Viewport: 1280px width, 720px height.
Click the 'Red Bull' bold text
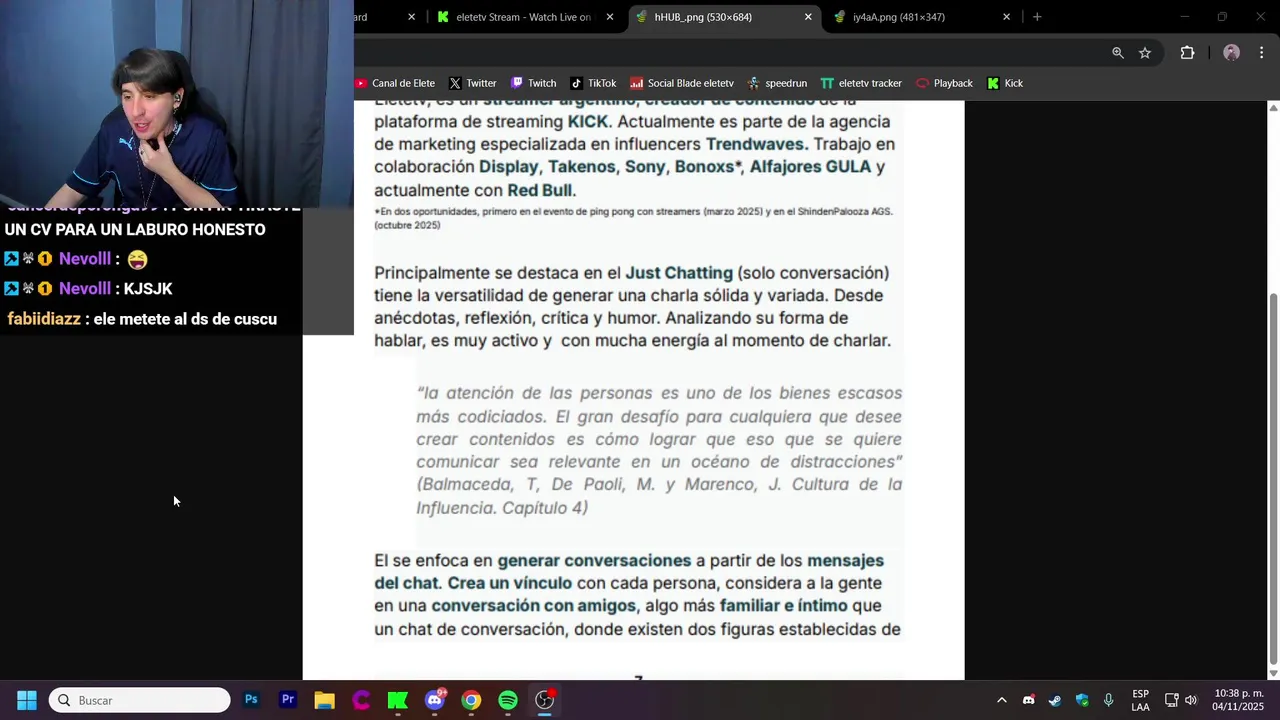point(541,190)
